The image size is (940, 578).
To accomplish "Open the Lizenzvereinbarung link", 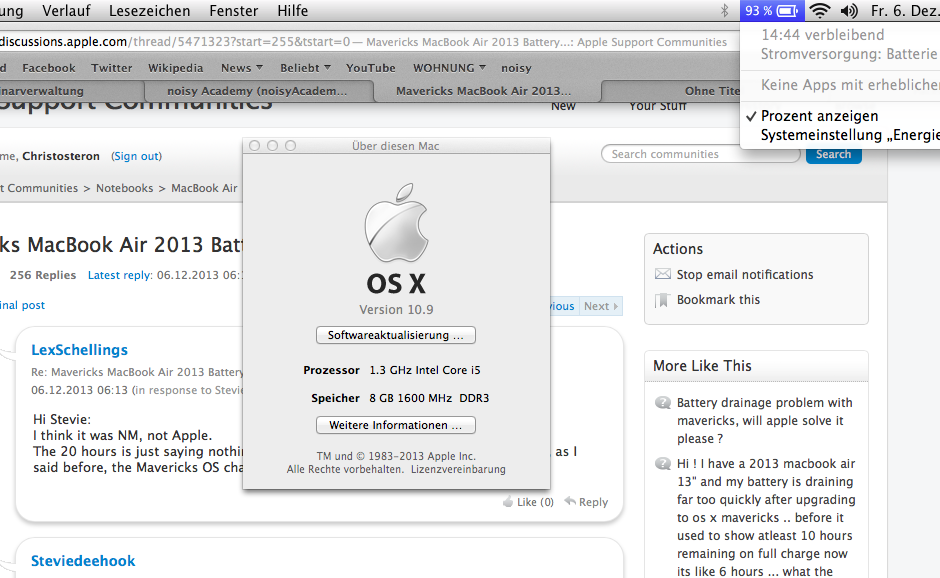I will [458, 469].
